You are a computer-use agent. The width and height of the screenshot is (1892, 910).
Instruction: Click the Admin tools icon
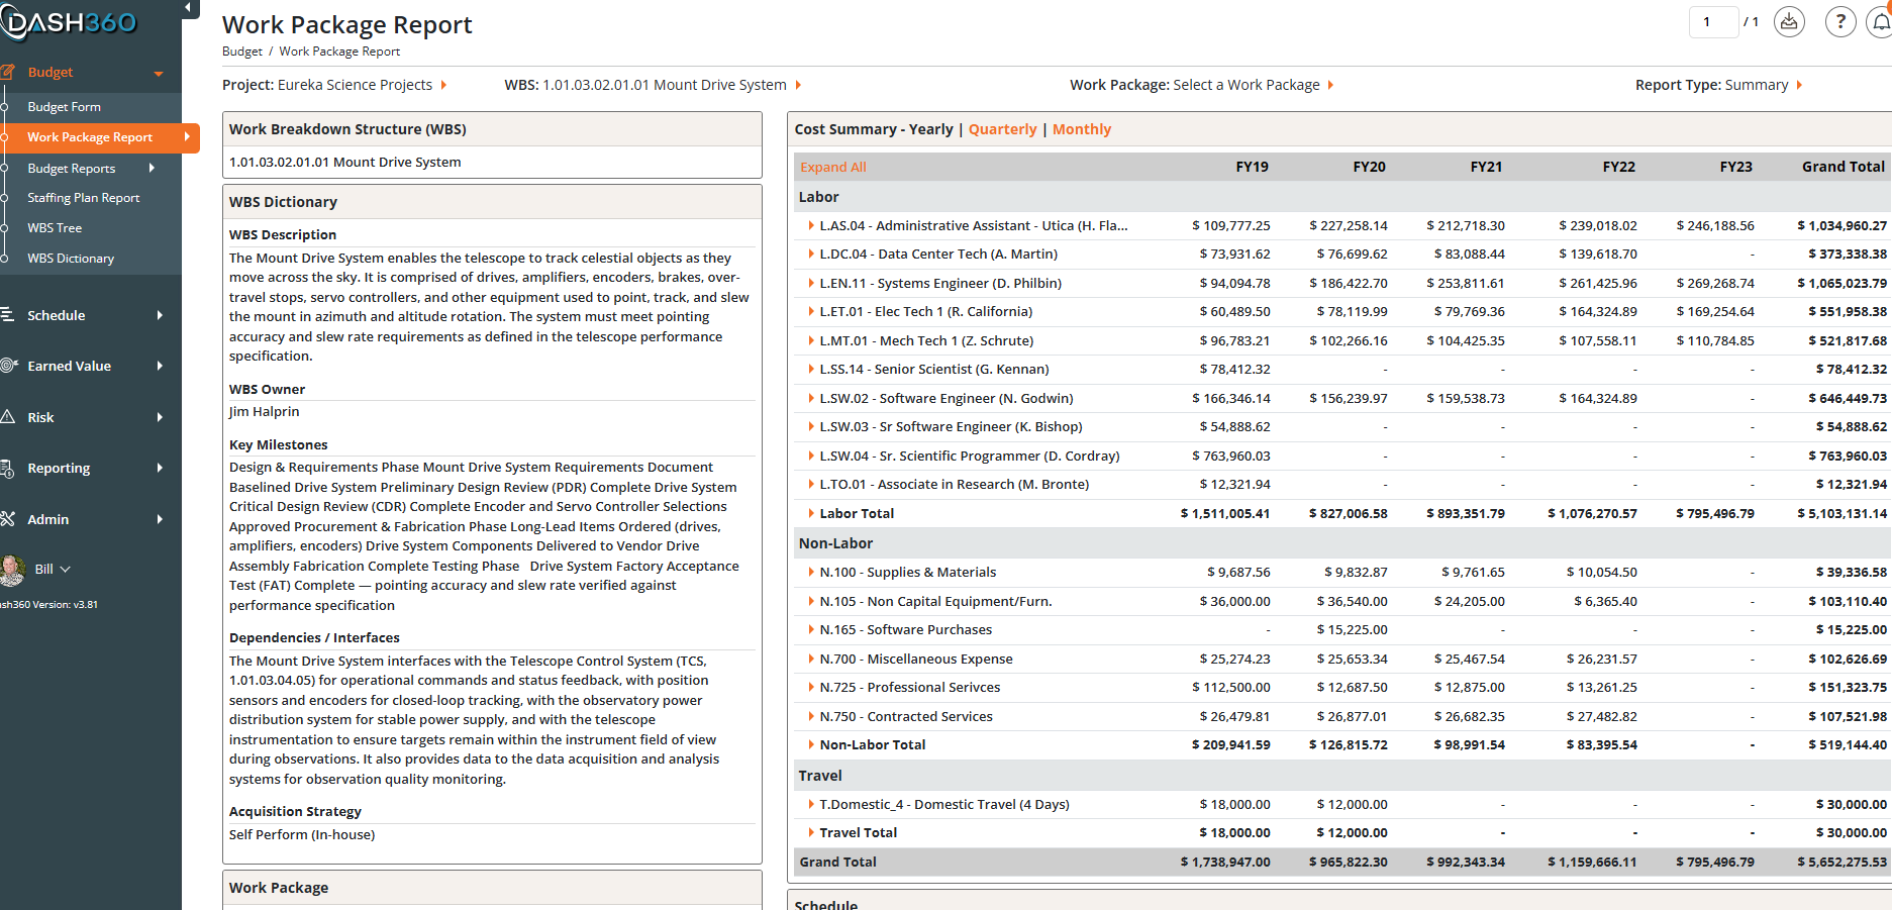[x=7, y=519]
